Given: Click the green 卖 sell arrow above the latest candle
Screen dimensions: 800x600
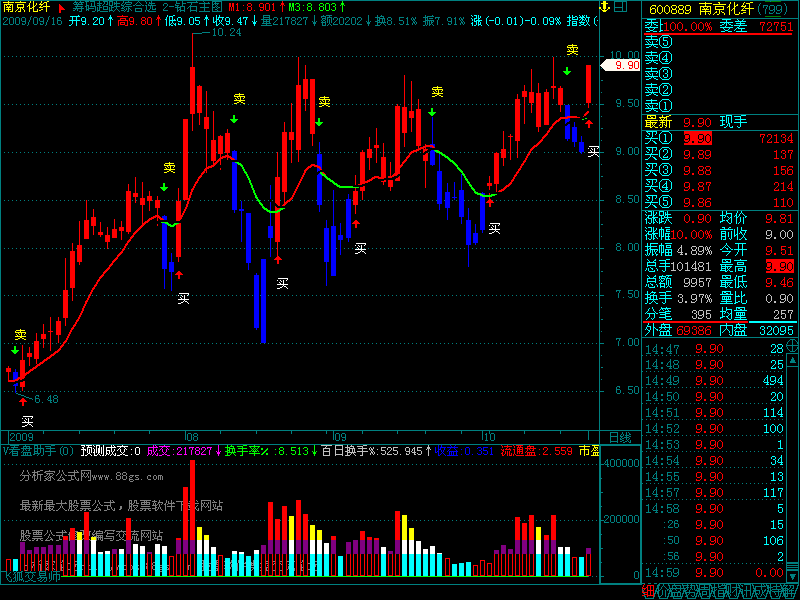Looking at the screenshot, I should 567,71.
